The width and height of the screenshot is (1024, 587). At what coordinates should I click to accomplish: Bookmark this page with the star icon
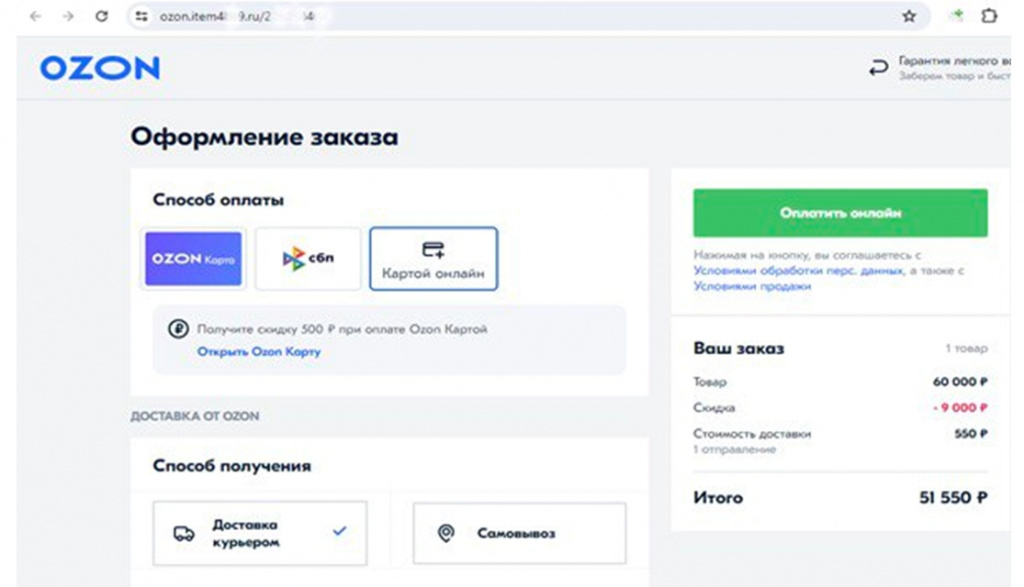(908, 16)
